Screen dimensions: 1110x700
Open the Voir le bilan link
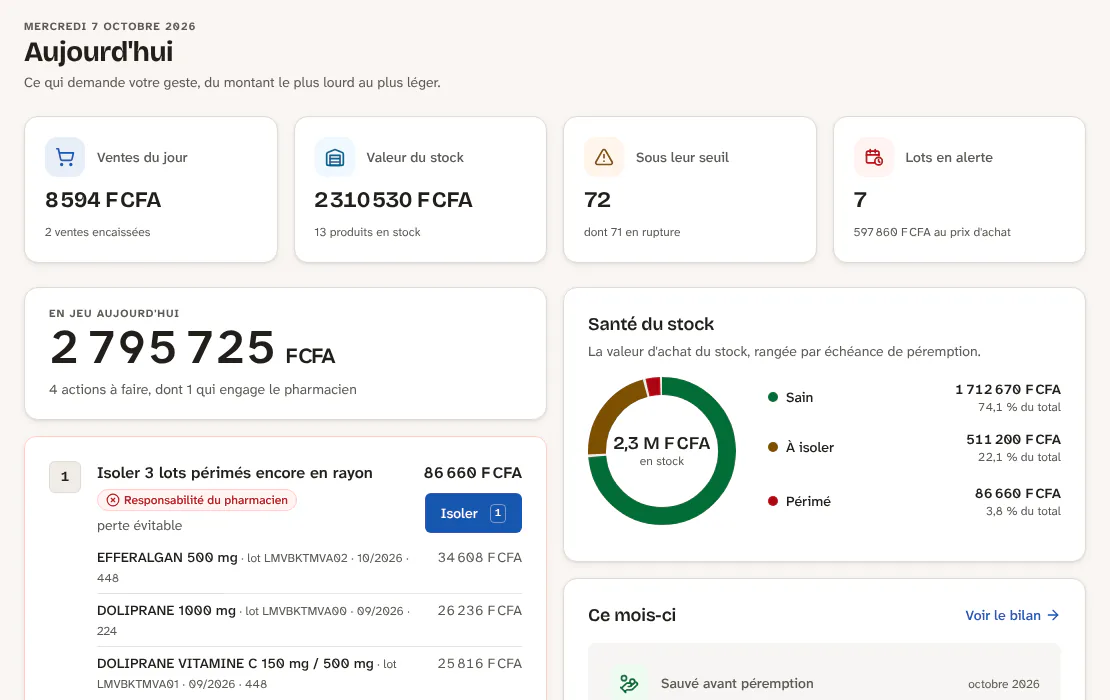coord(1012,615)
